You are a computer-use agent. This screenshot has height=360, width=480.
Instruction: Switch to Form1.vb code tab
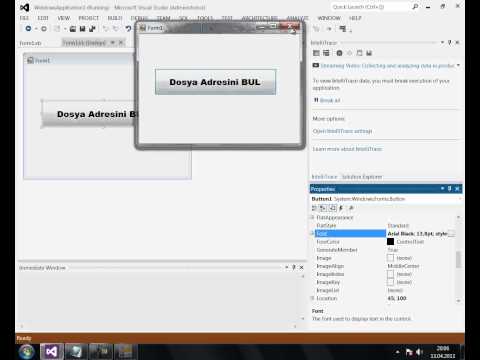tap(30, 43)
